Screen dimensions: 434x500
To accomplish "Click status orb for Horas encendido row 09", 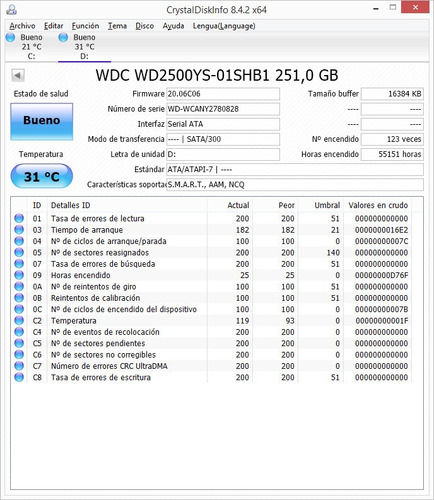I will click(x=19, y=275).
